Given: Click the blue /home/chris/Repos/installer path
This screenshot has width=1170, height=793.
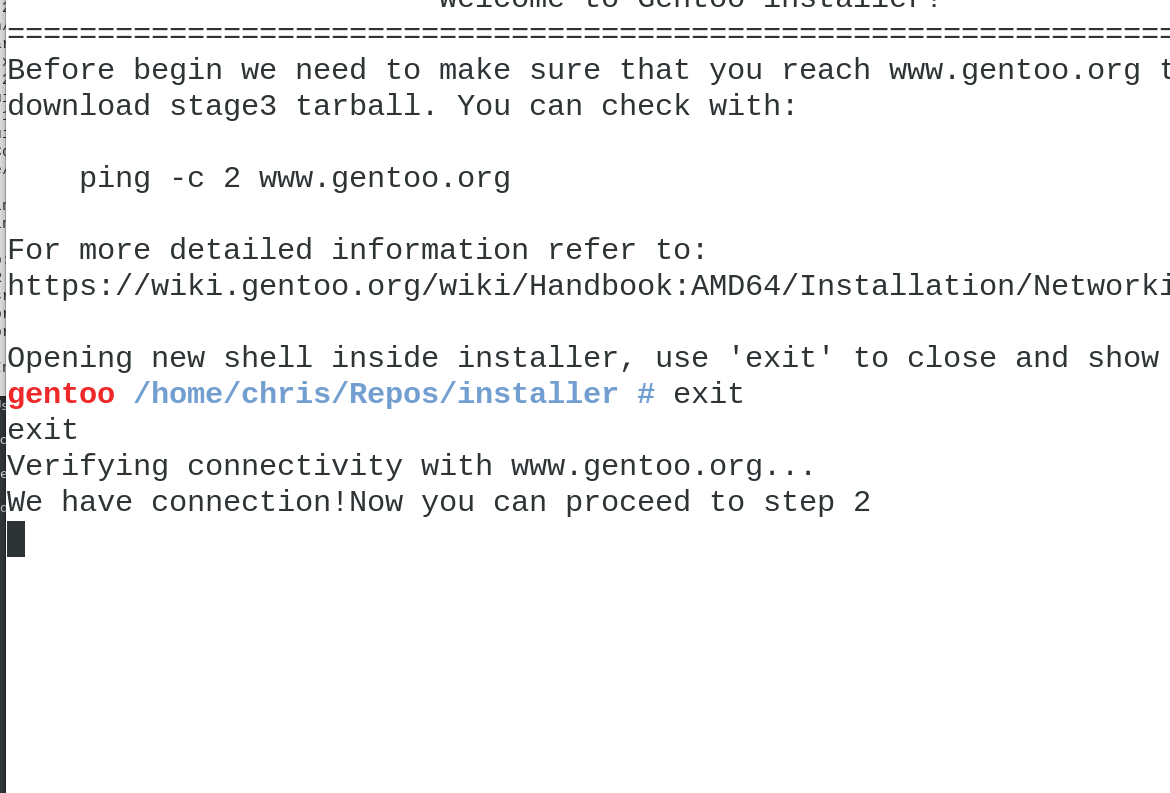Looking at the screenshot, I should (375, 394).
